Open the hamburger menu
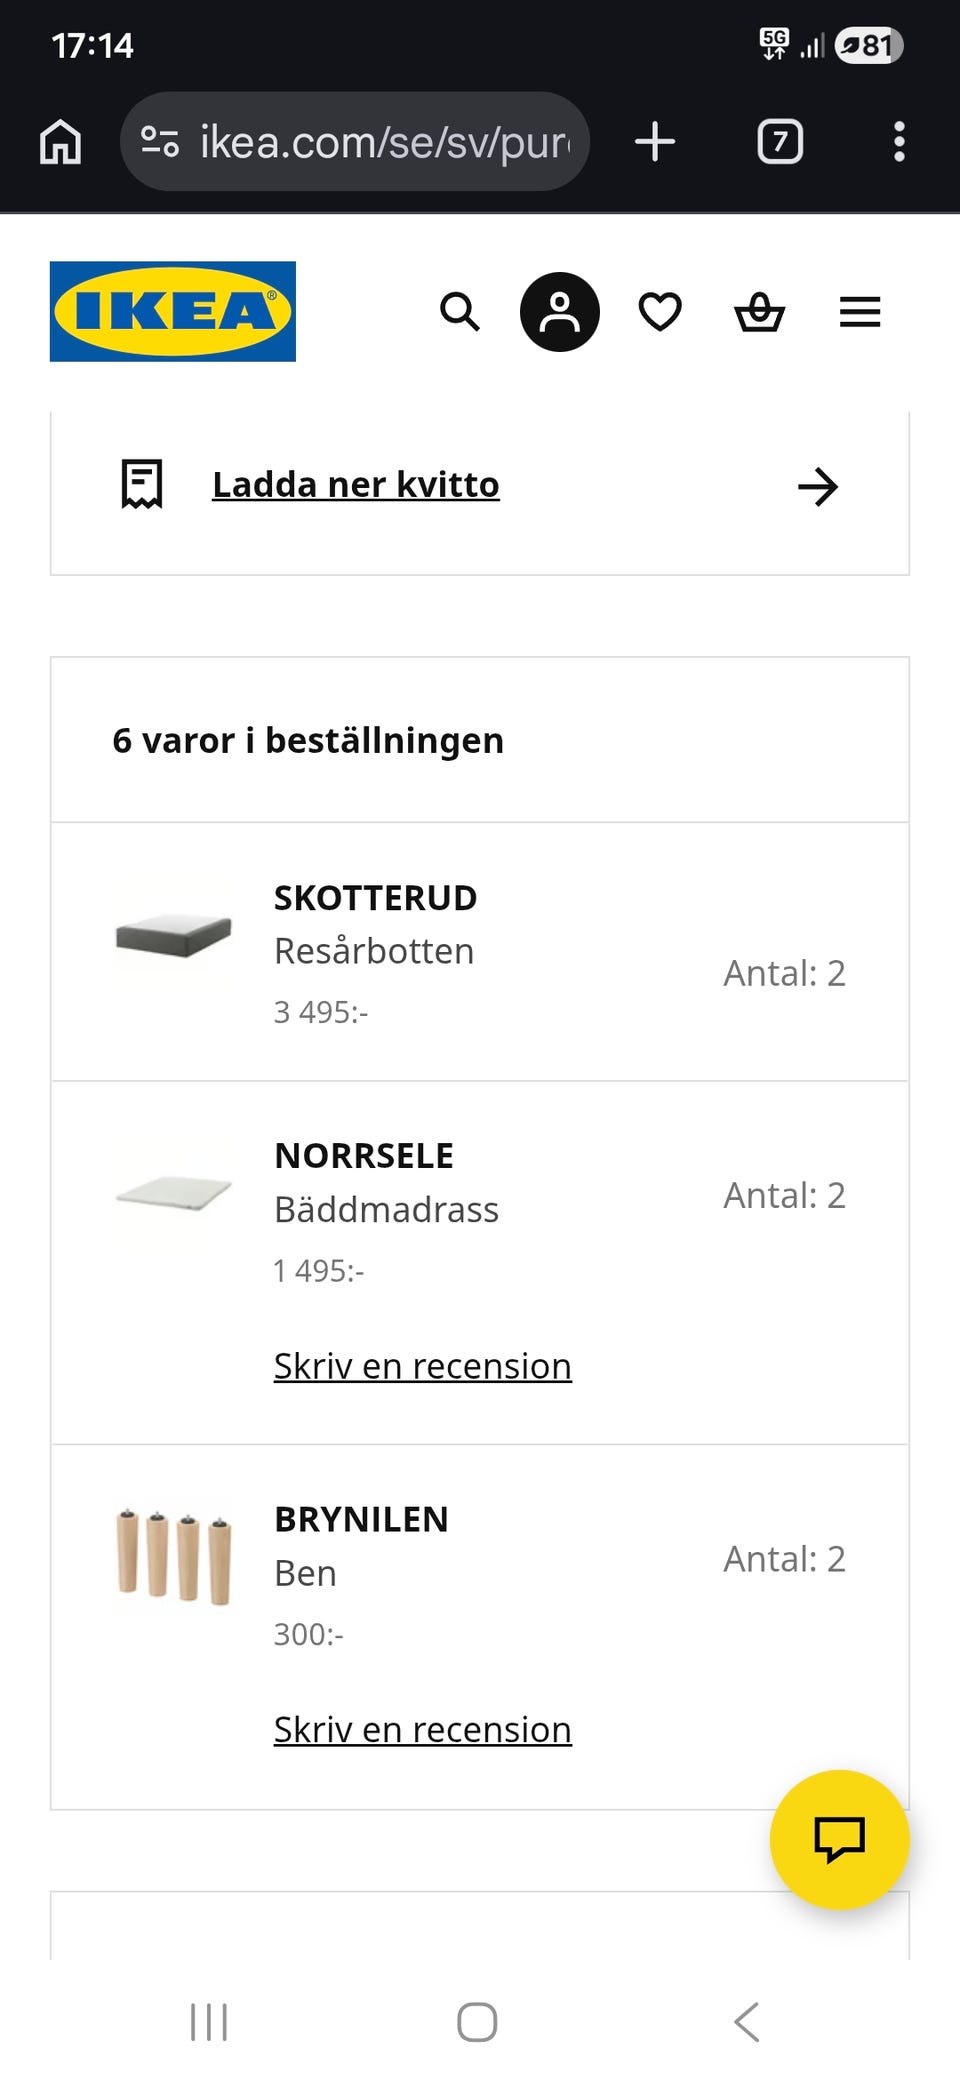The height and width of the screenshot is (2080, 960). tap(860, 312)
